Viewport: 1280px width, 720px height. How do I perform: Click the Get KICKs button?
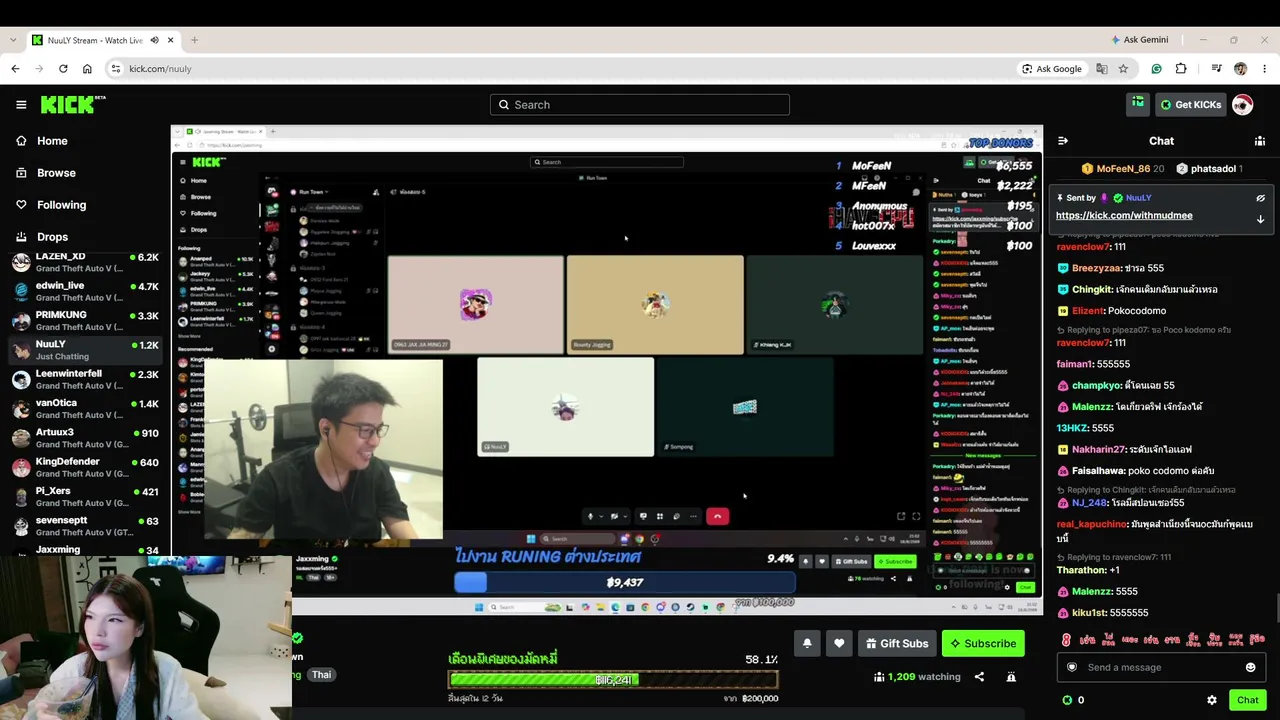point(1190,104)
